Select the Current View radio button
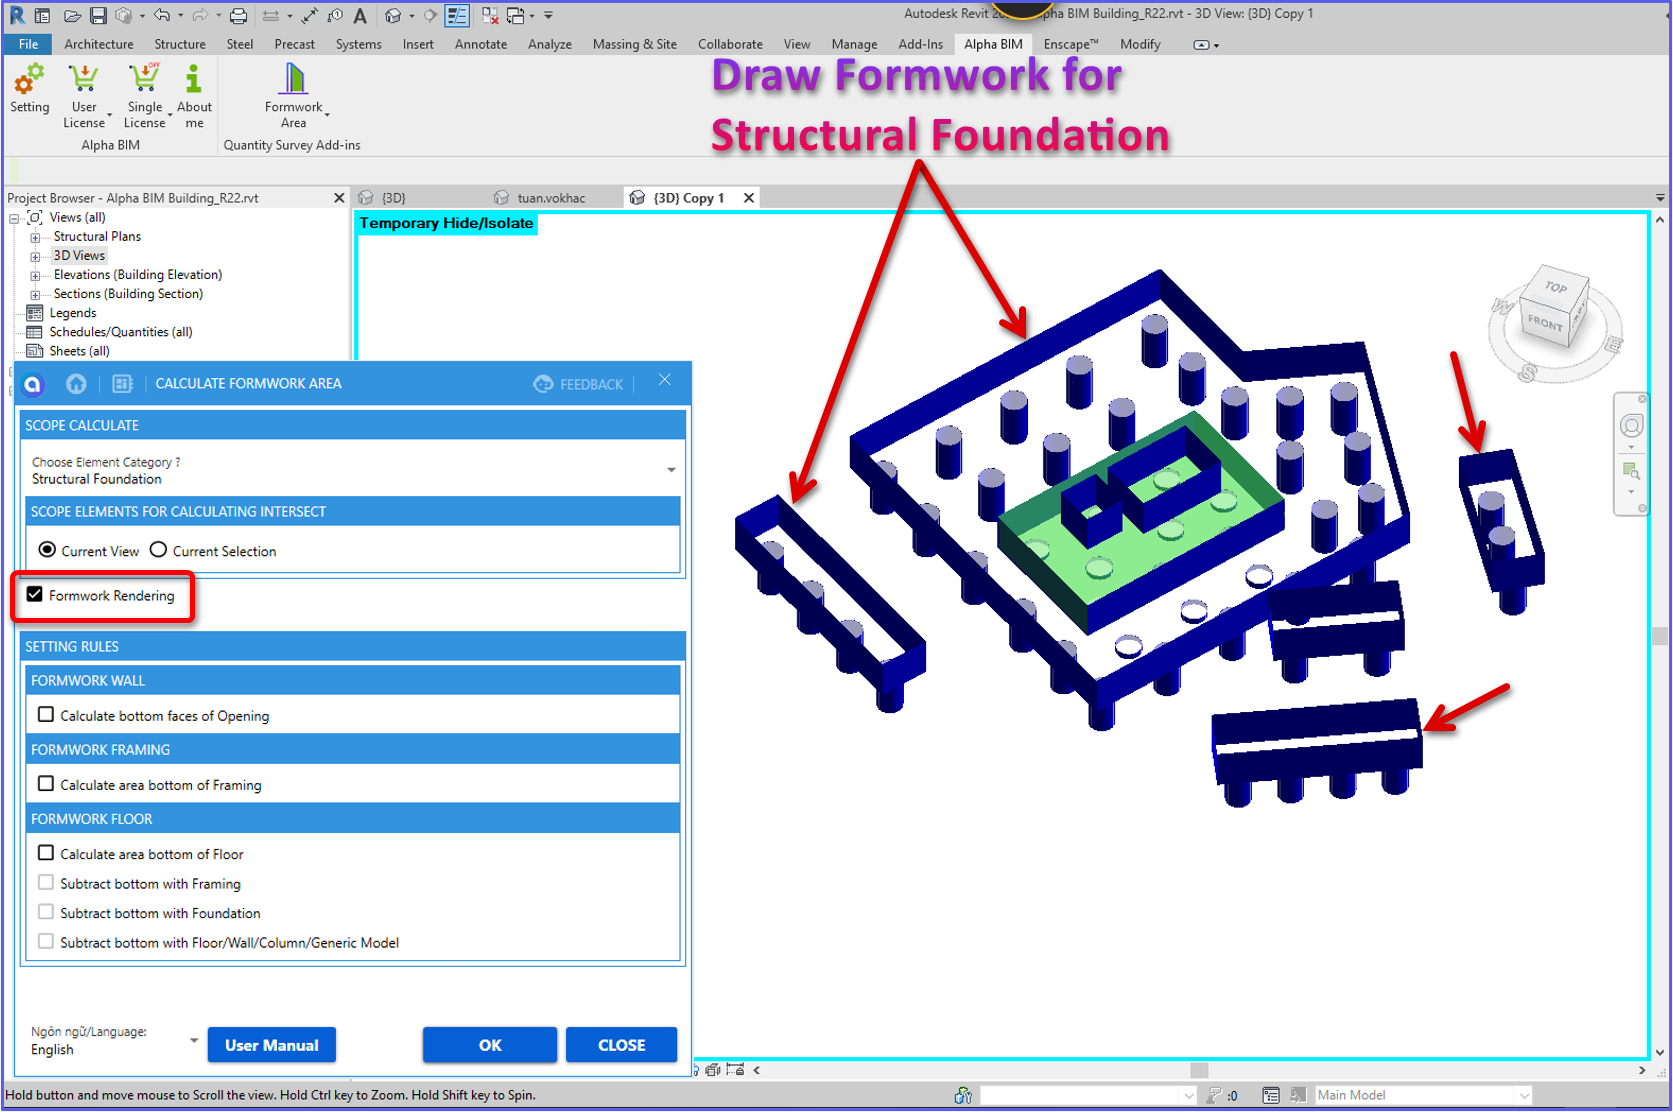The height and width of the screenshot is (1112, 1673). point(47,550)
